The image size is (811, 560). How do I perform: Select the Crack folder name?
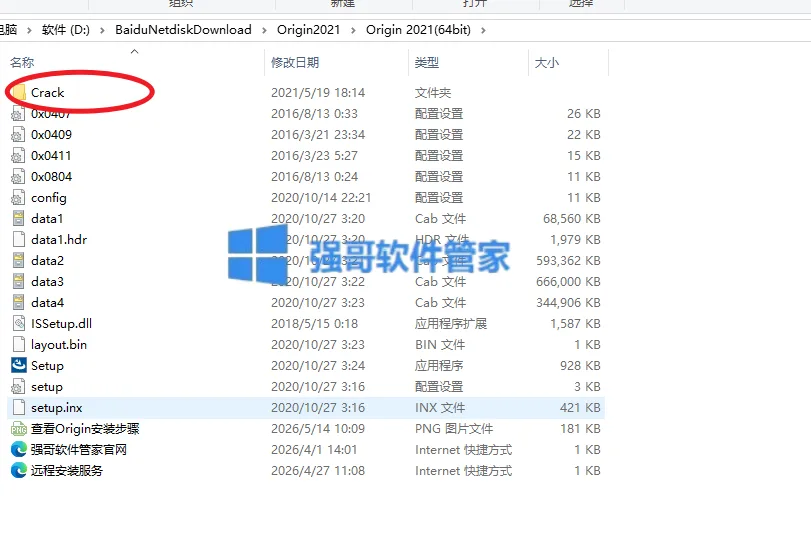click(48, 93)
